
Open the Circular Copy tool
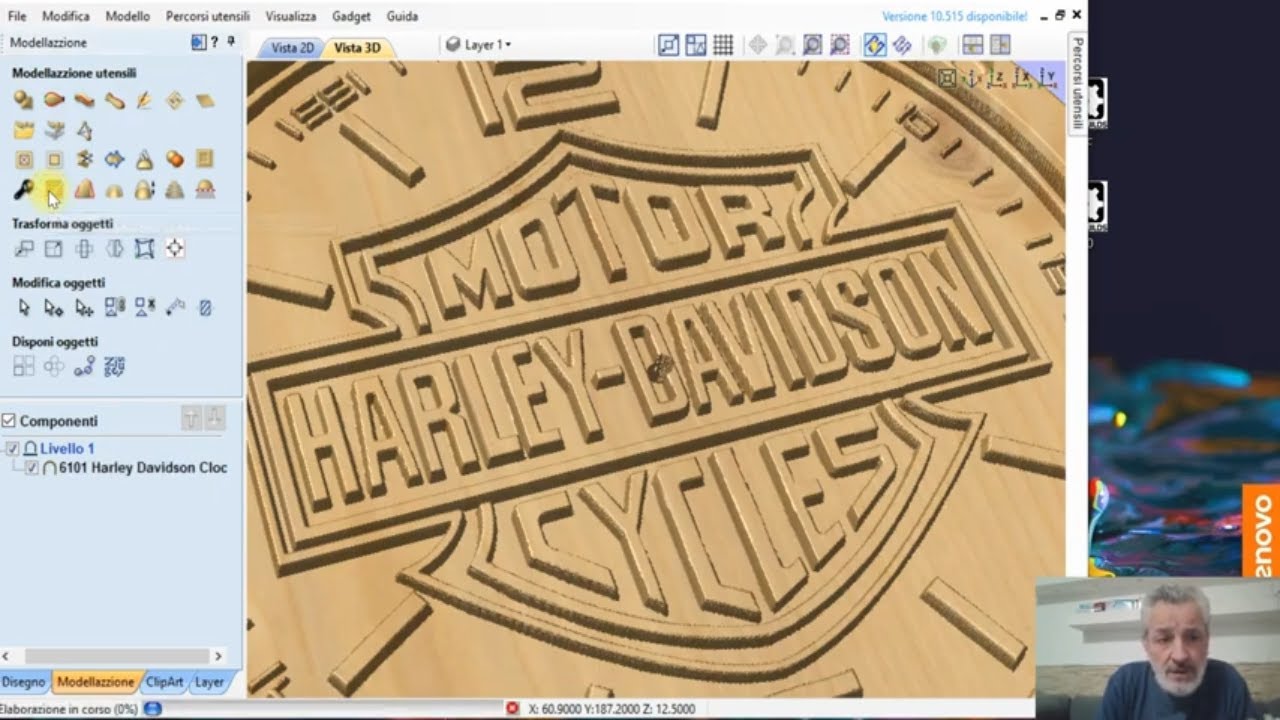pos(54,367)
